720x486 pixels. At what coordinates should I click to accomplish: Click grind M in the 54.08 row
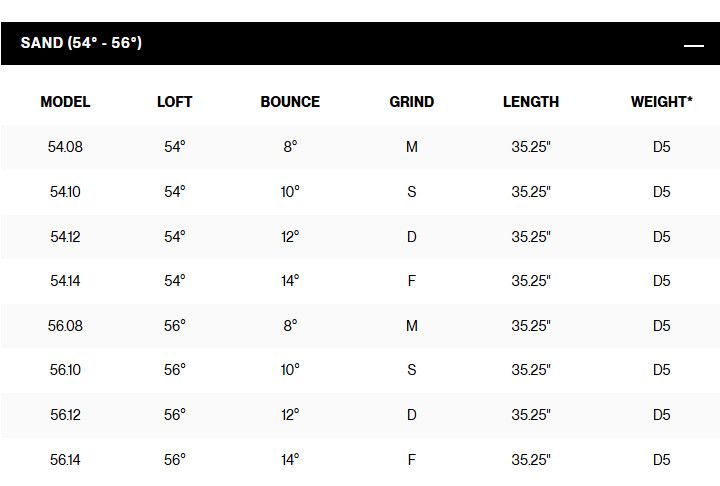click(x=411, y=147)
